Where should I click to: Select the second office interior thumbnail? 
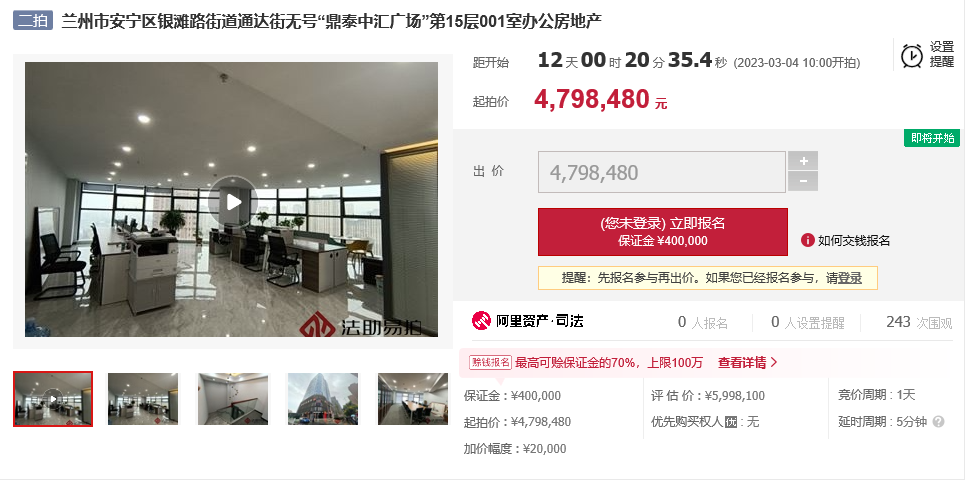(x=143, y=399)
